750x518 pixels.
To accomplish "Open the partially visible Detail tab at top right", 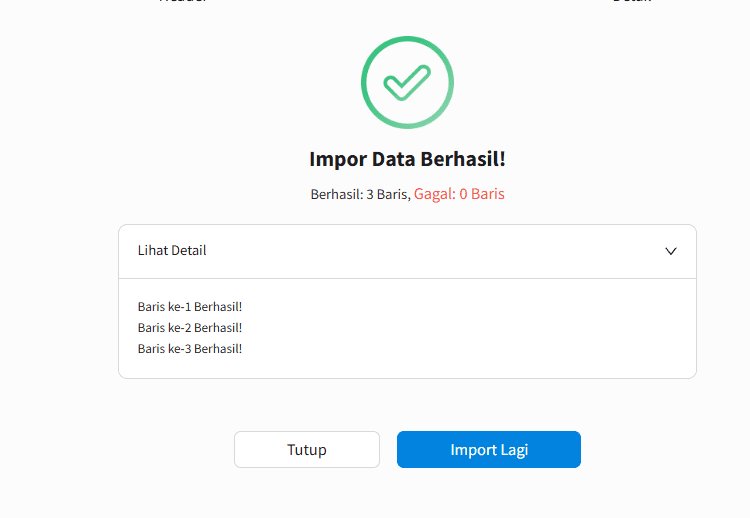I will pos(632,1).
